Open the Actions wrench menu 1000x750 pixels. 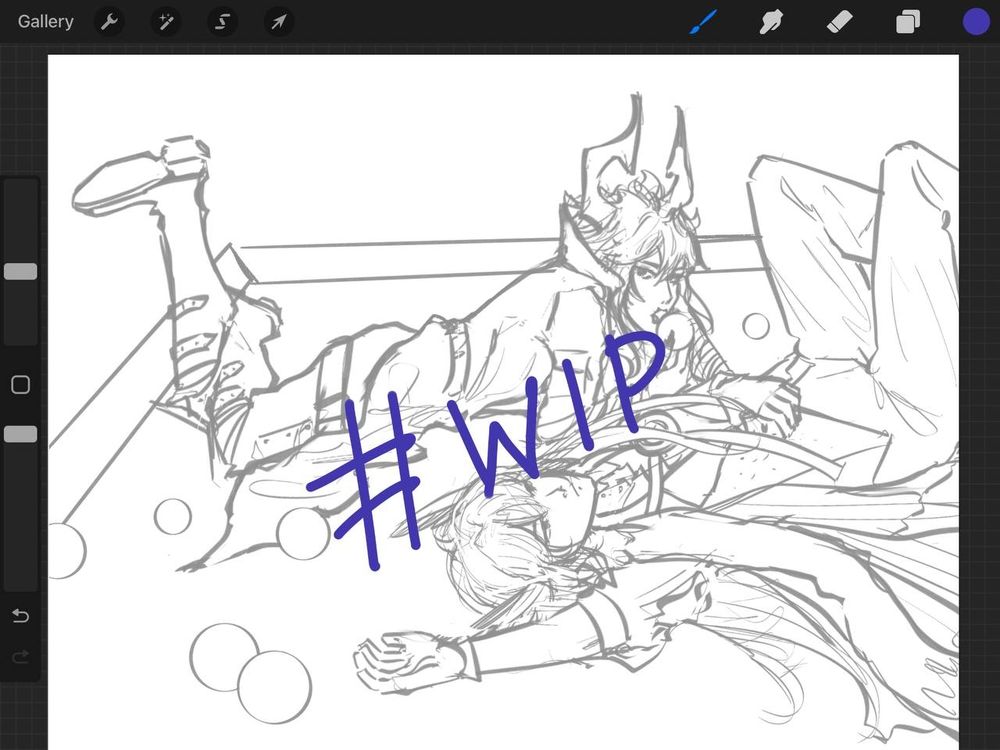click(x=109, y=22)
